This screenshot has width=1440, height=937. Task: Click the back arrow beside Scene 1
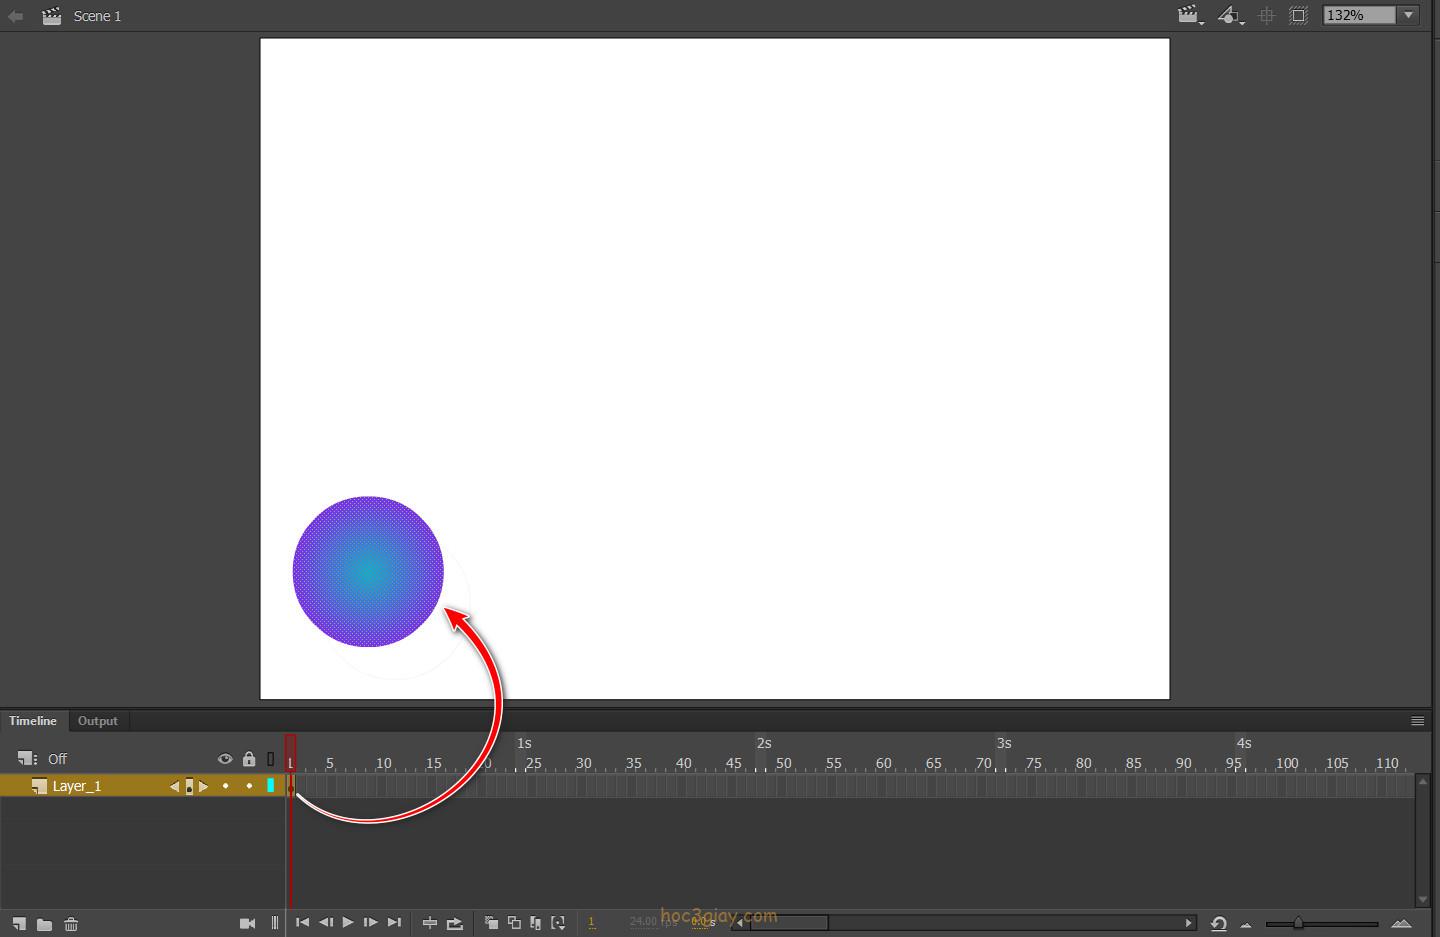tap(15, 16)
